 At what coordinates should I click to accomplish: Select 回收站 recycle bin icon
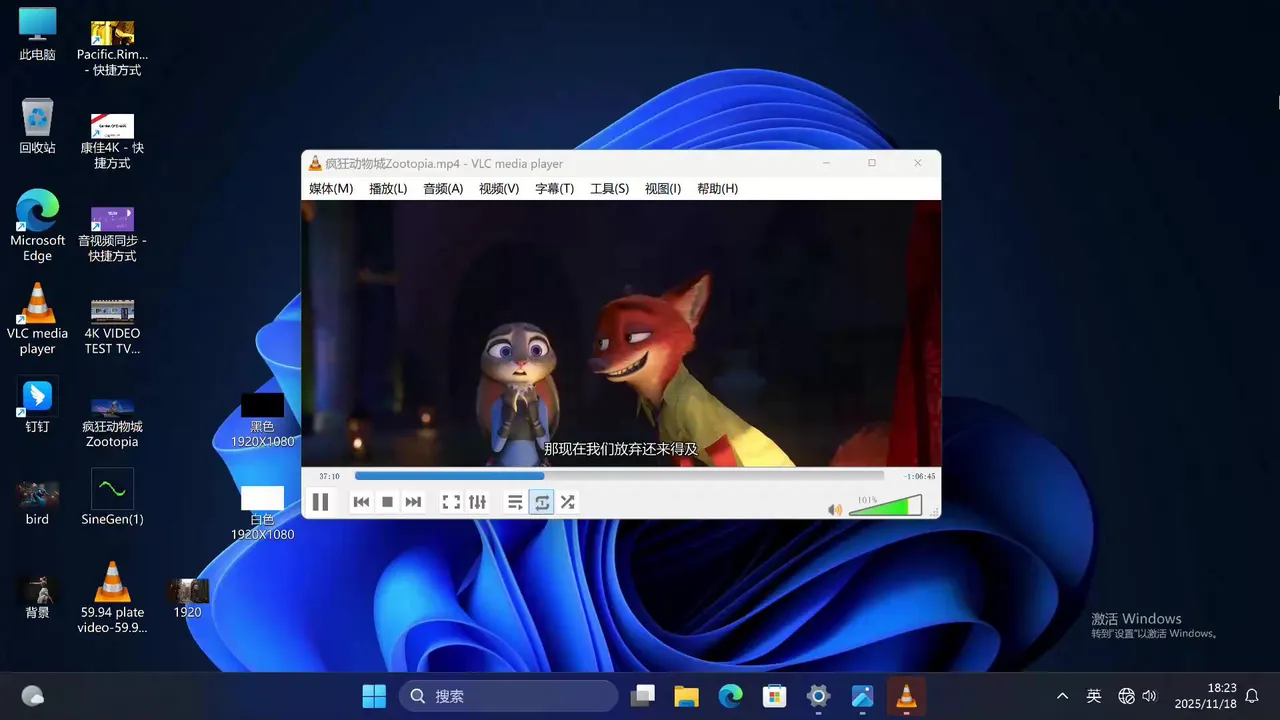point(37,126)
